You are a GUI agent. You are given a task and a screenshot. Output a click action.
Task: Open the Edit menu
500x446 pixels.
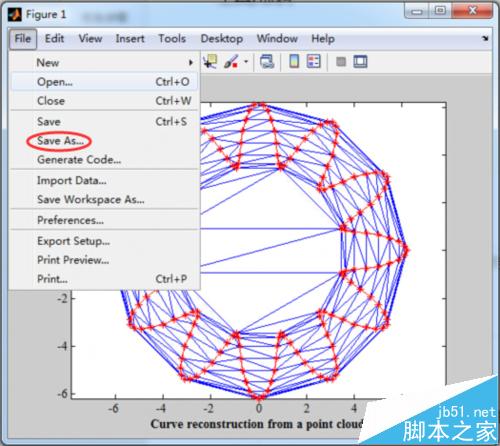coord(54,39)
